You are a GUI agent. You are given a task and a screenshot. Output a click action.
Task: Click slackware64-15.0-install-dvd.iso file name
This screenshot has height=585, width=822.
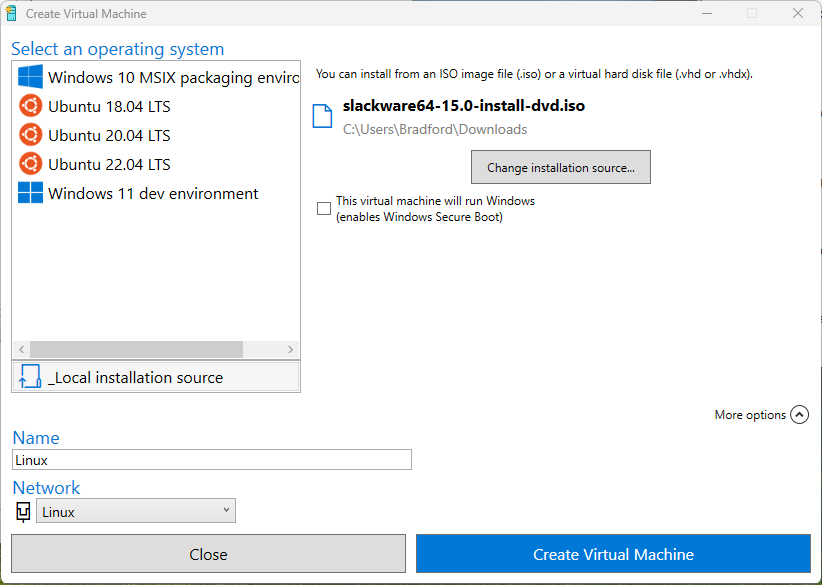[x=464, y=106]
